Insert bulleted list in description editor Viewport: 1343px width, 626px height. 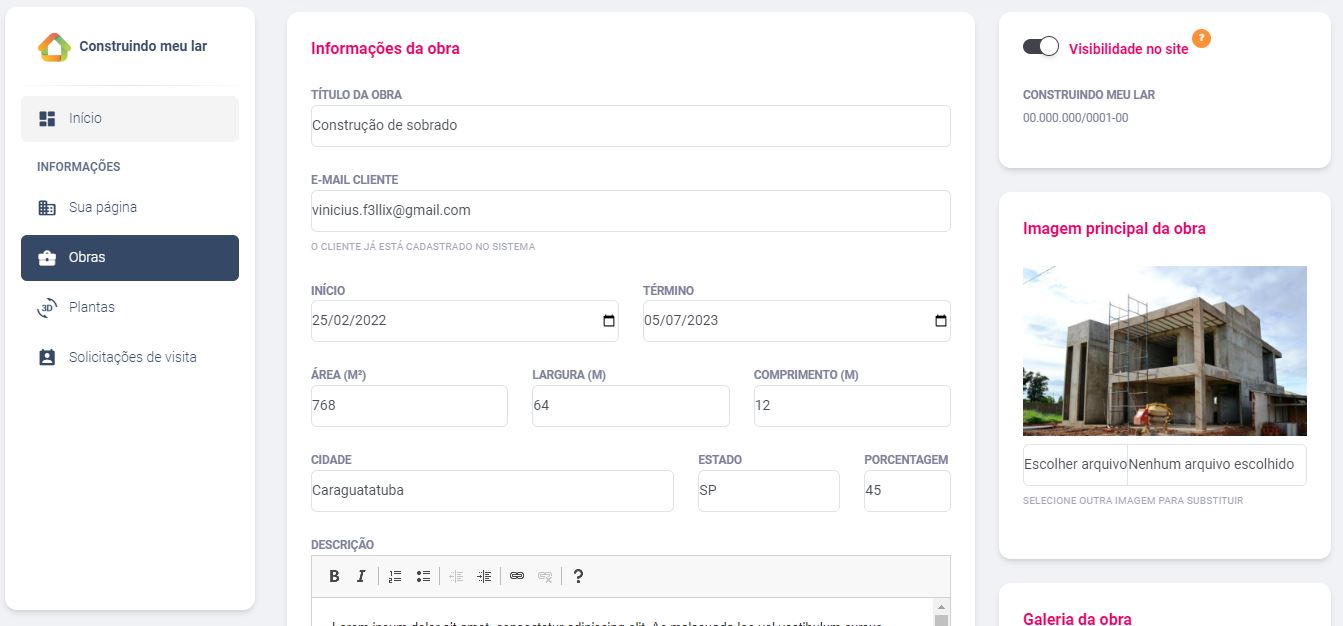tap(423, 576)
